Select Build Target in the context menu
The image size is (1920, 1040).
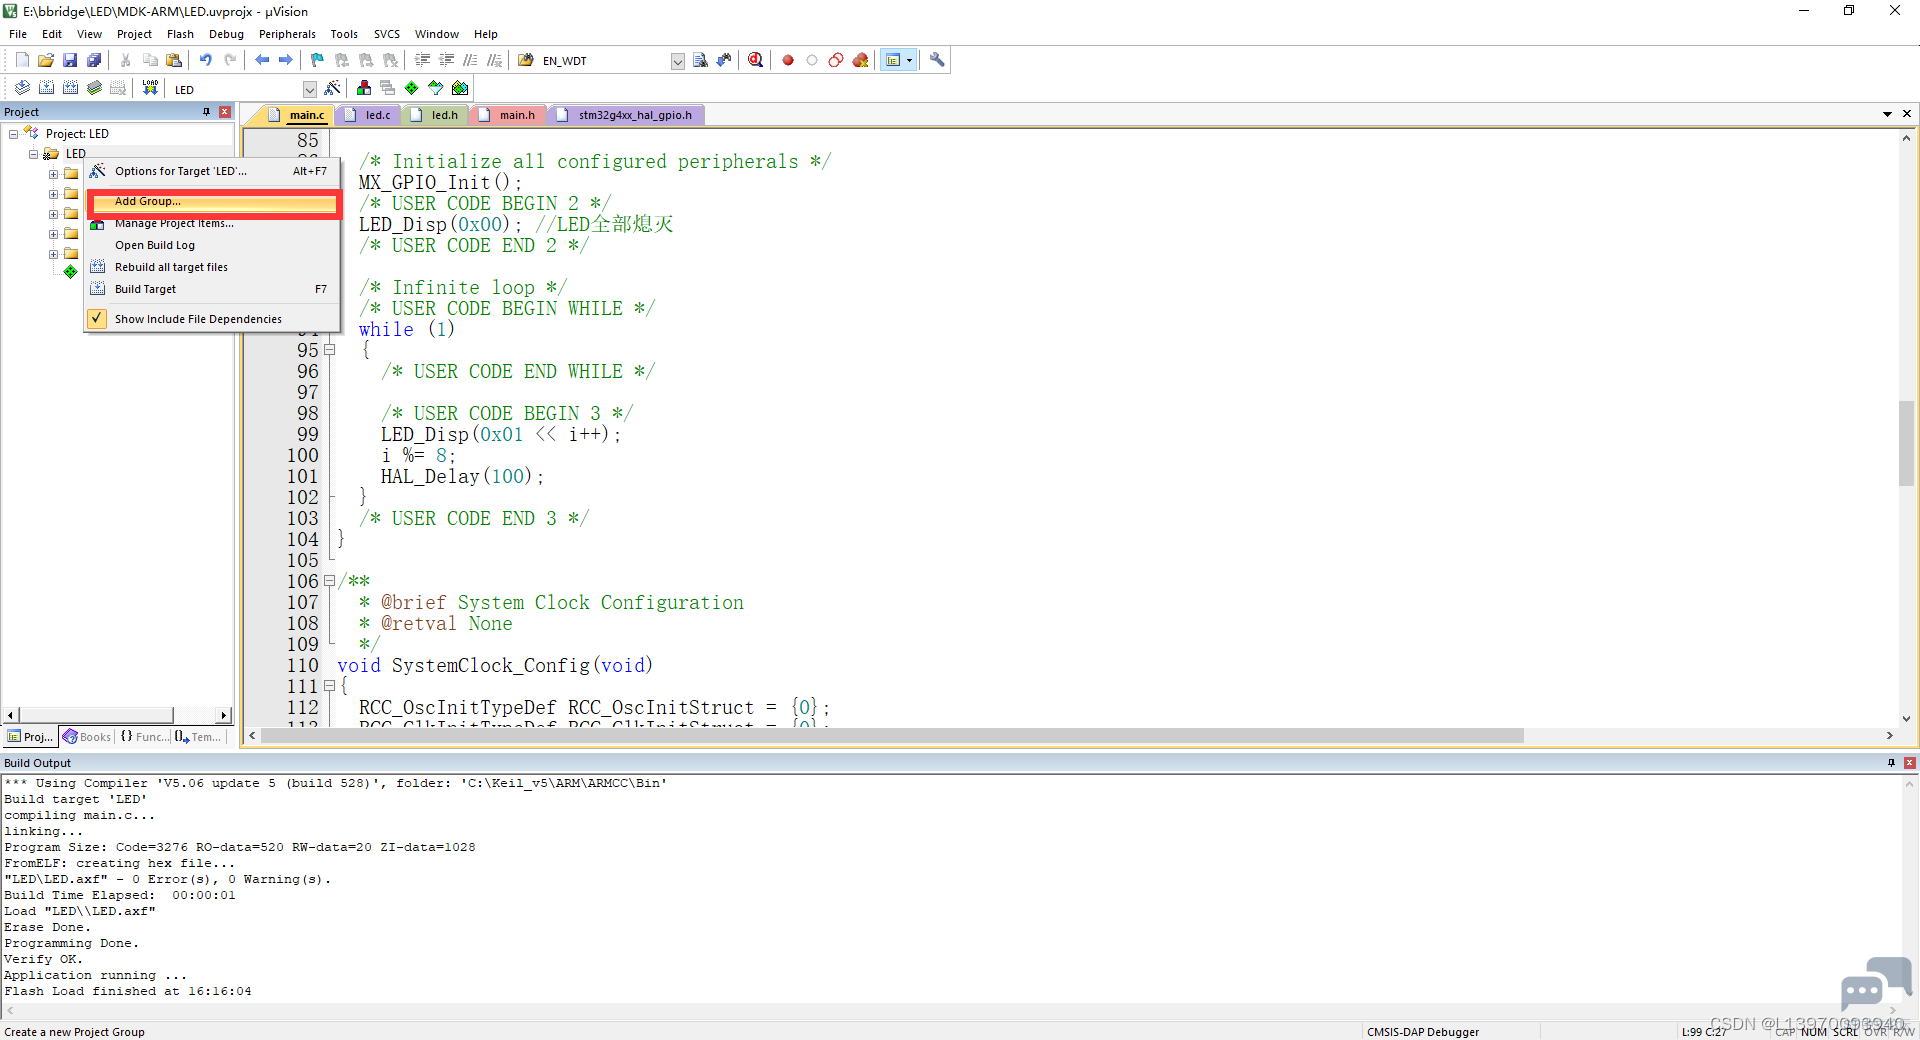[214, 289]
